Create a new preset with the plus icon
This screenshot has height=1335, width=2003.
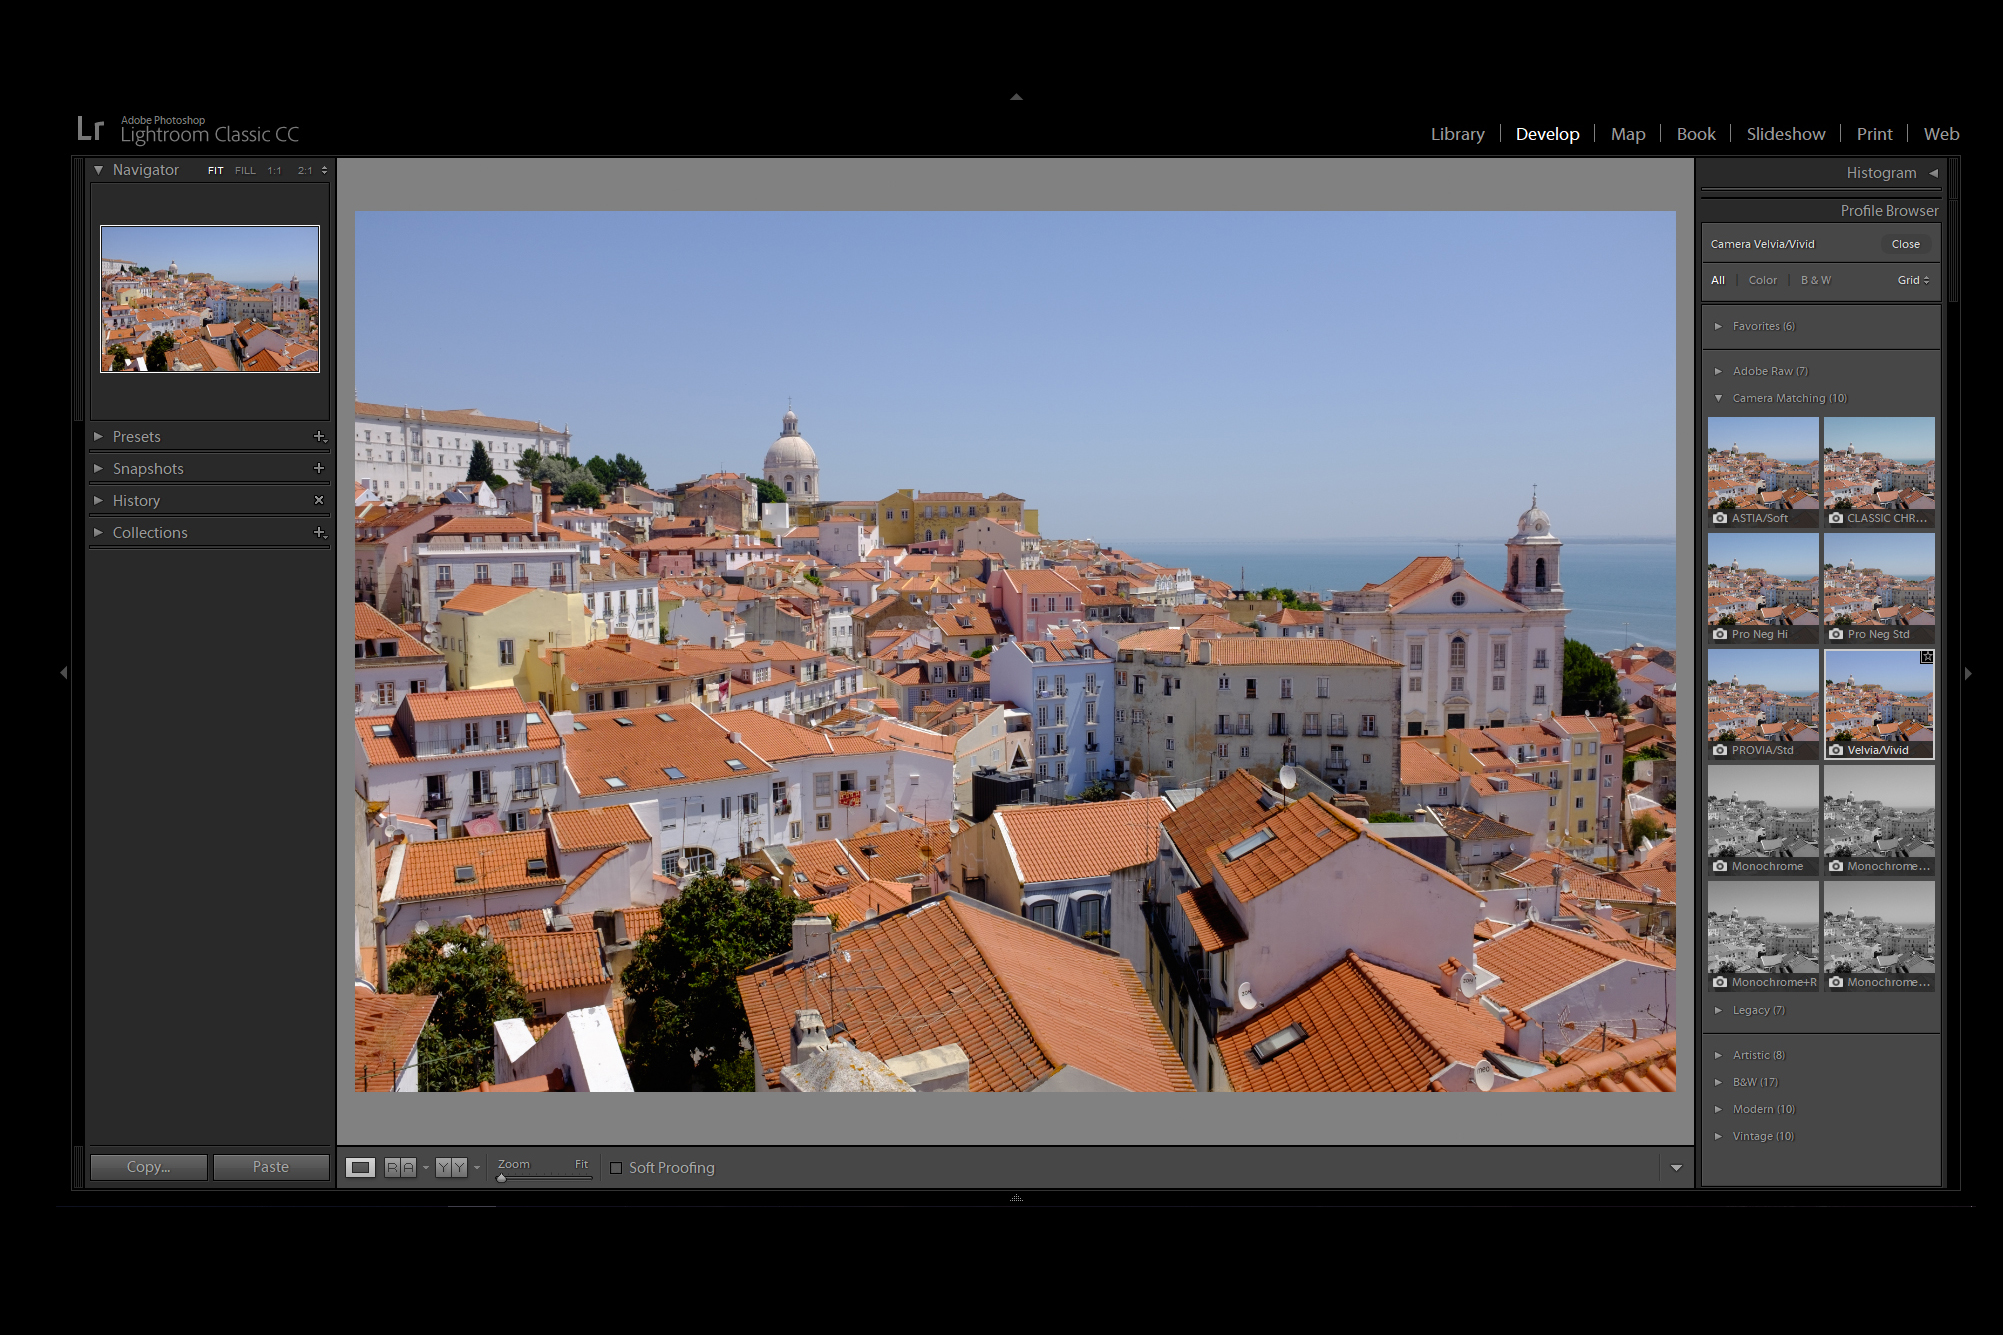(320, 436)
